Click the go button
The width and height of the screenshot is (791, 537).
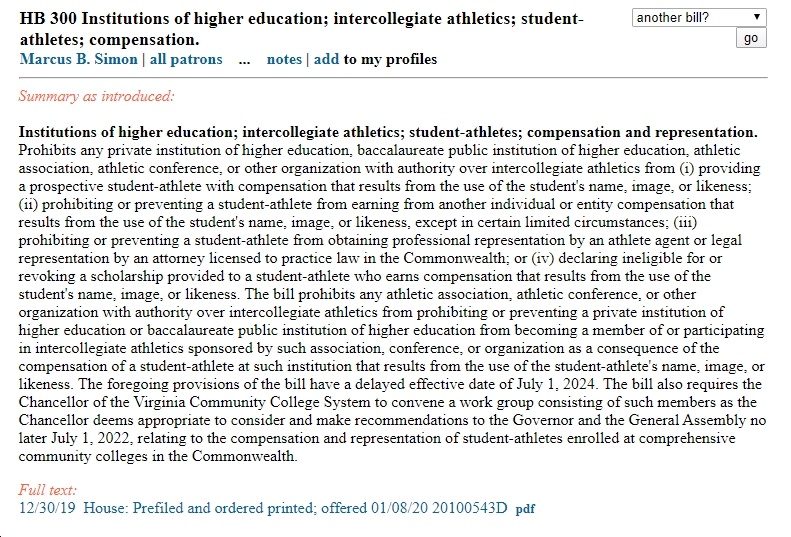[751, 38]
